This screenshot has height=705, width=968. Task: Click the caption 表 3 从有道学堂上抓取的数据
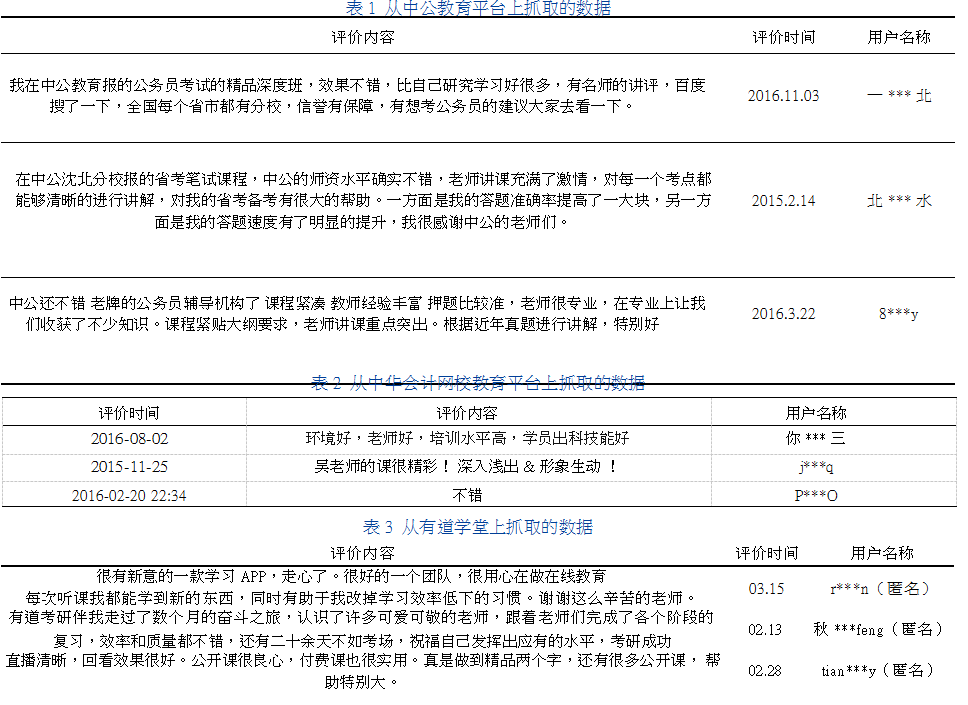click(478, 527)
